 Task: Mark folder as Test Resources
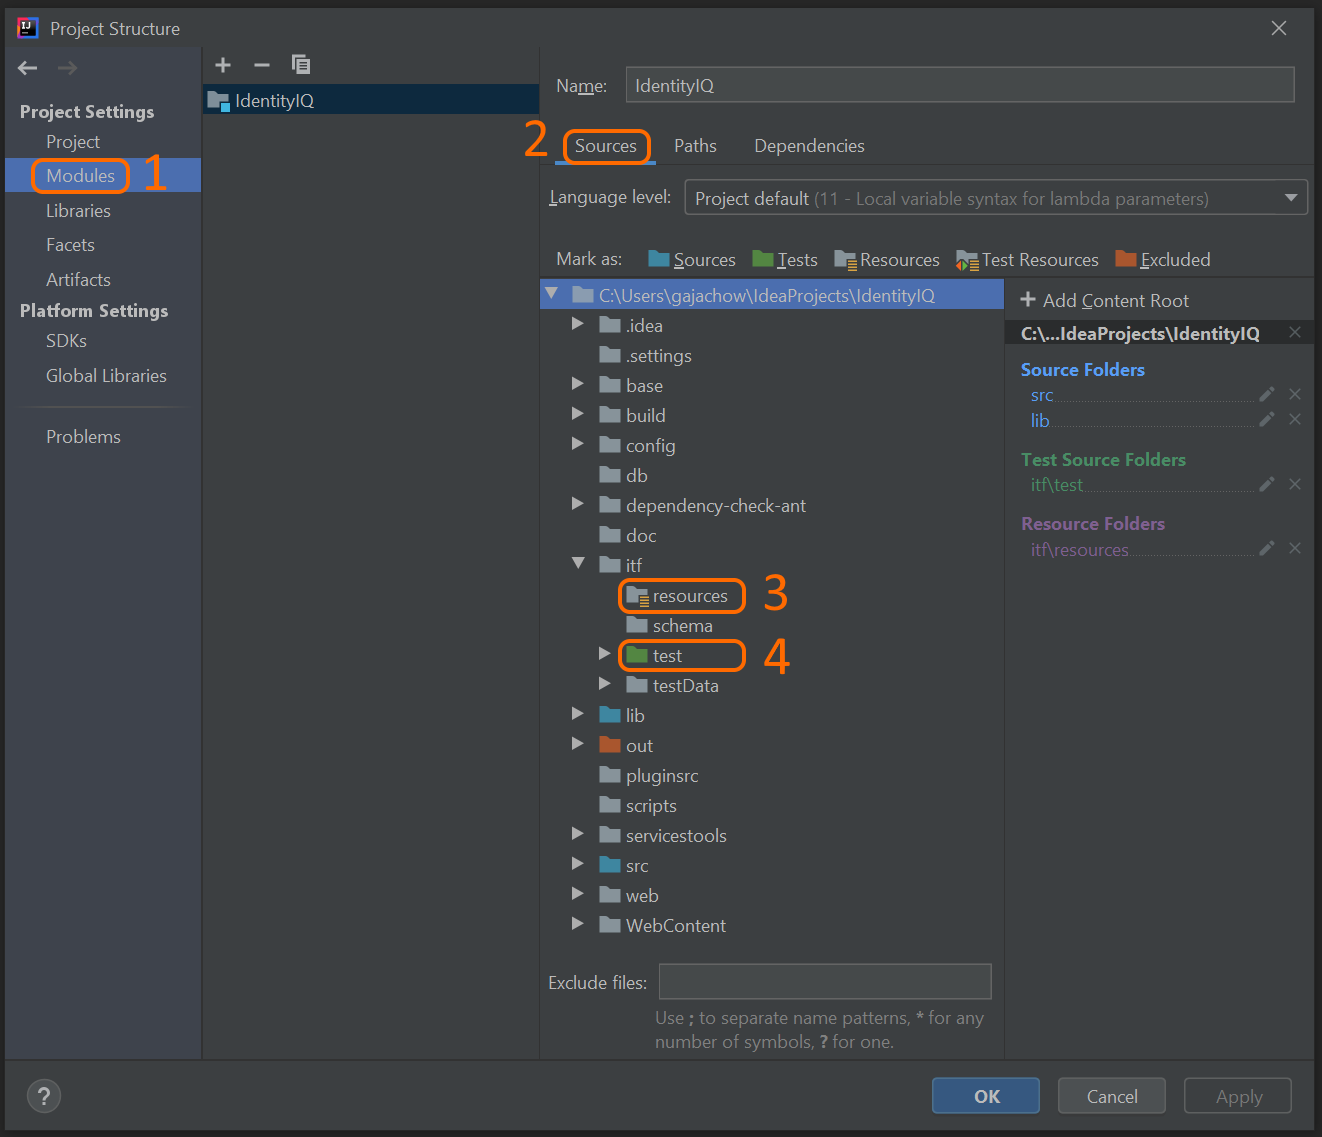point(1027,260)
